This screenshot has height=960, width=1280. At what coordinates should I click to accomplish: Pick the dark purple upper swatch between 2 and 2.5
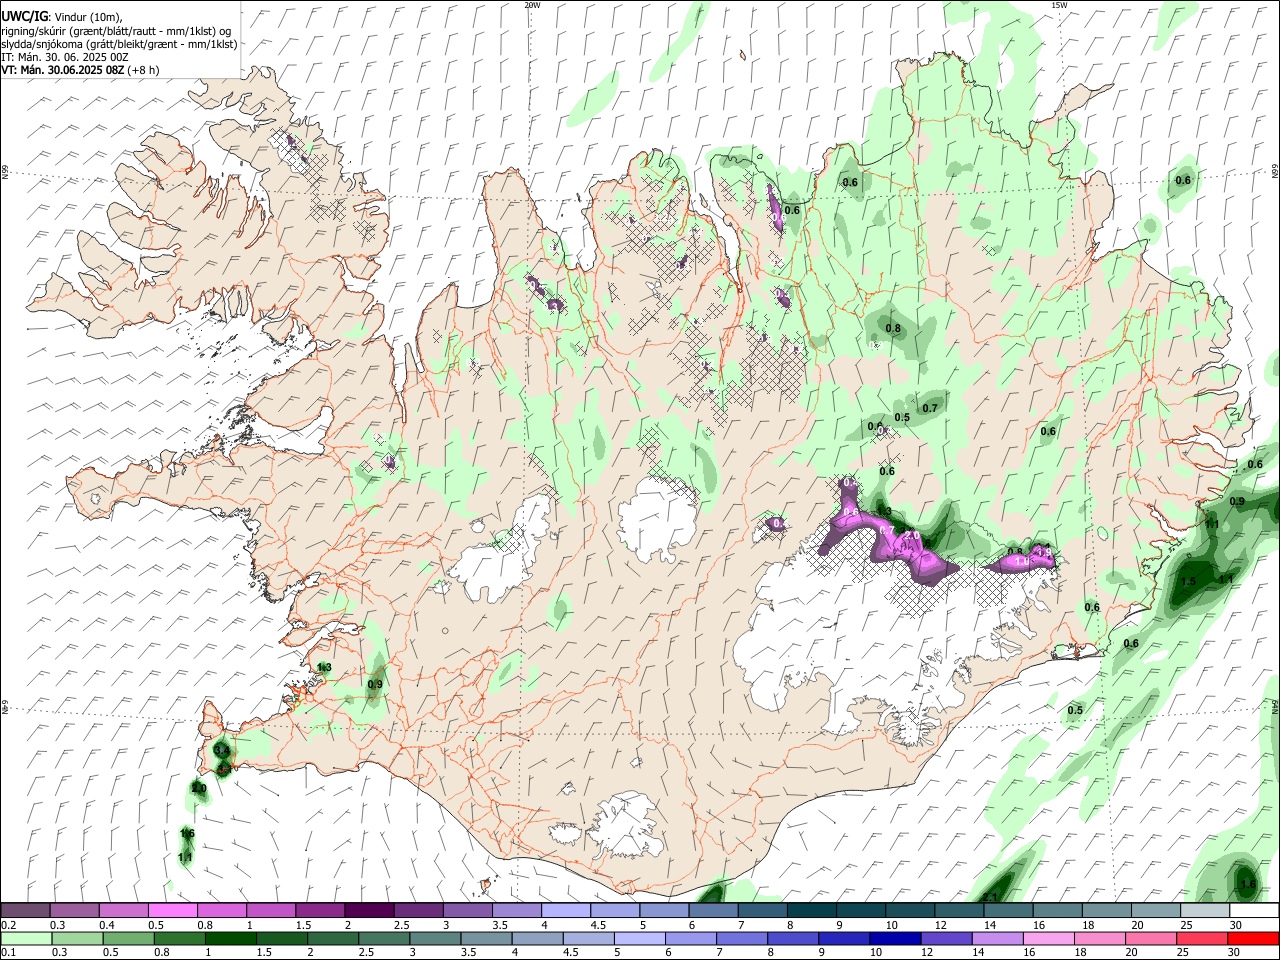click(368, 911)
